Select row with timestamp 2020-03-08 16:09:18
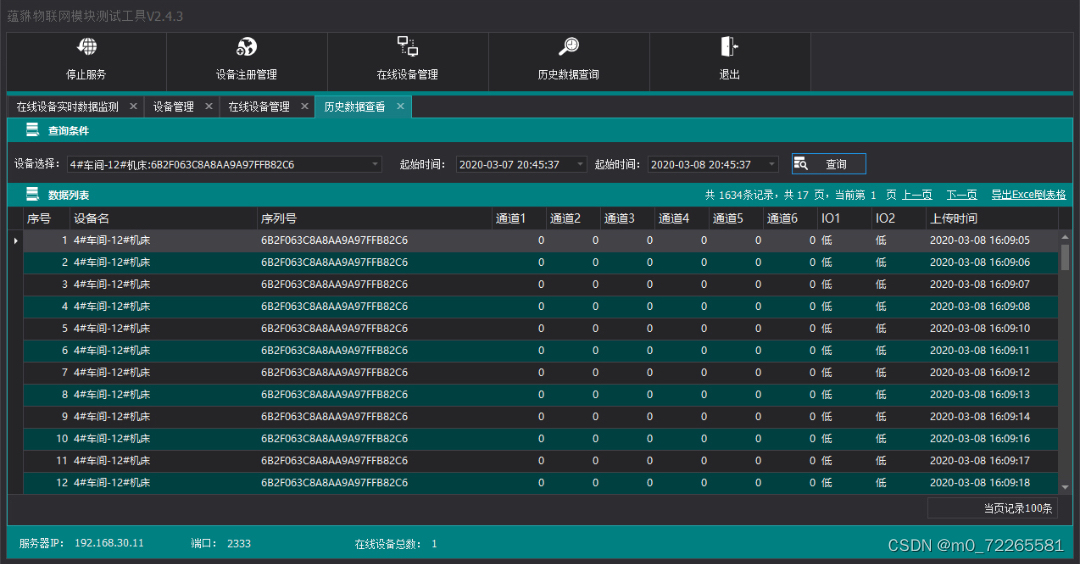The height and width of the screenshot is (564, 1080). click(x=541, y=483)
